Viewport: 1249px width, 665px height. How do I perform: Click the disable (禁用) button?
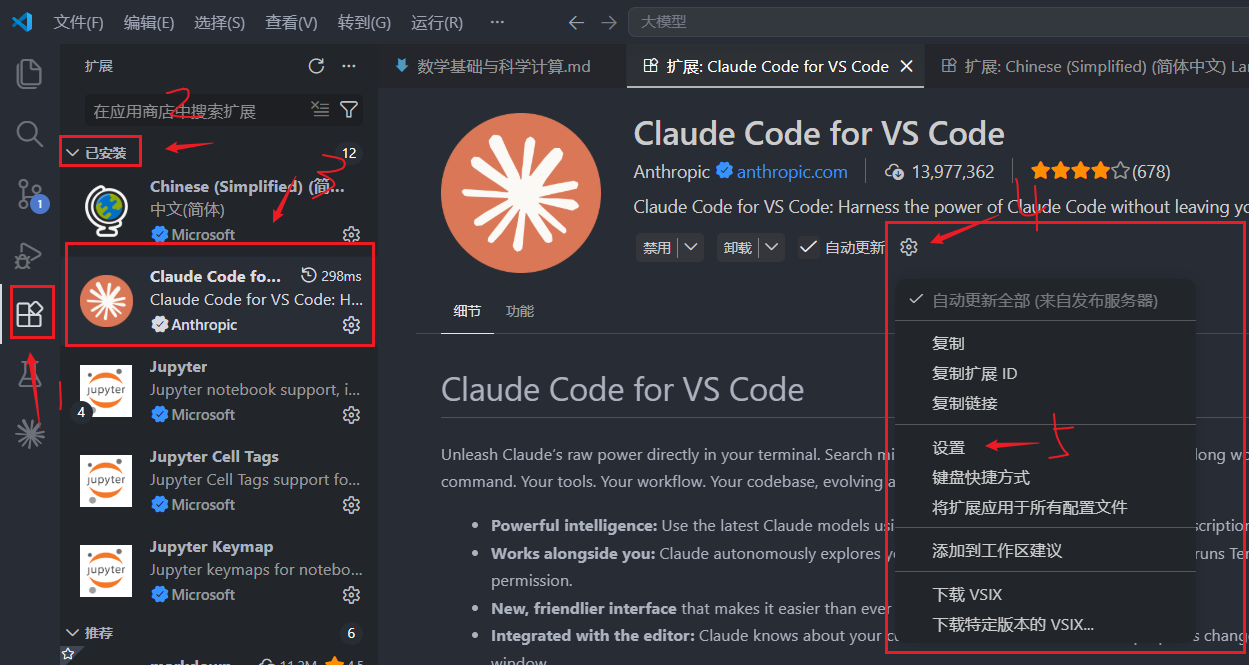pyautogui.click(x=658, y=247)
